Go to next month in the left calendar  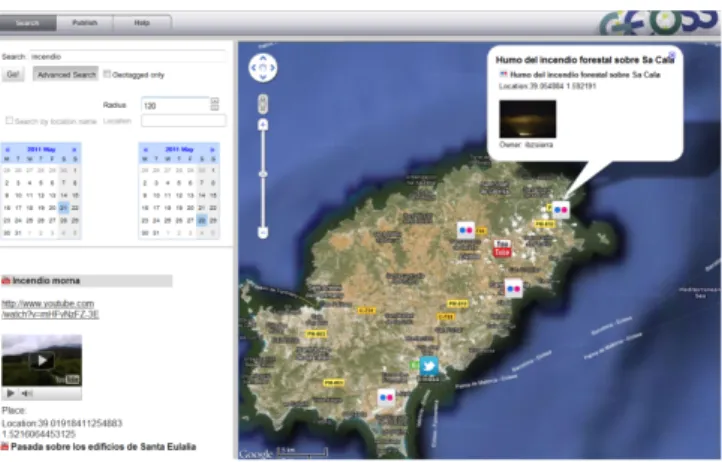coord(74,149)
